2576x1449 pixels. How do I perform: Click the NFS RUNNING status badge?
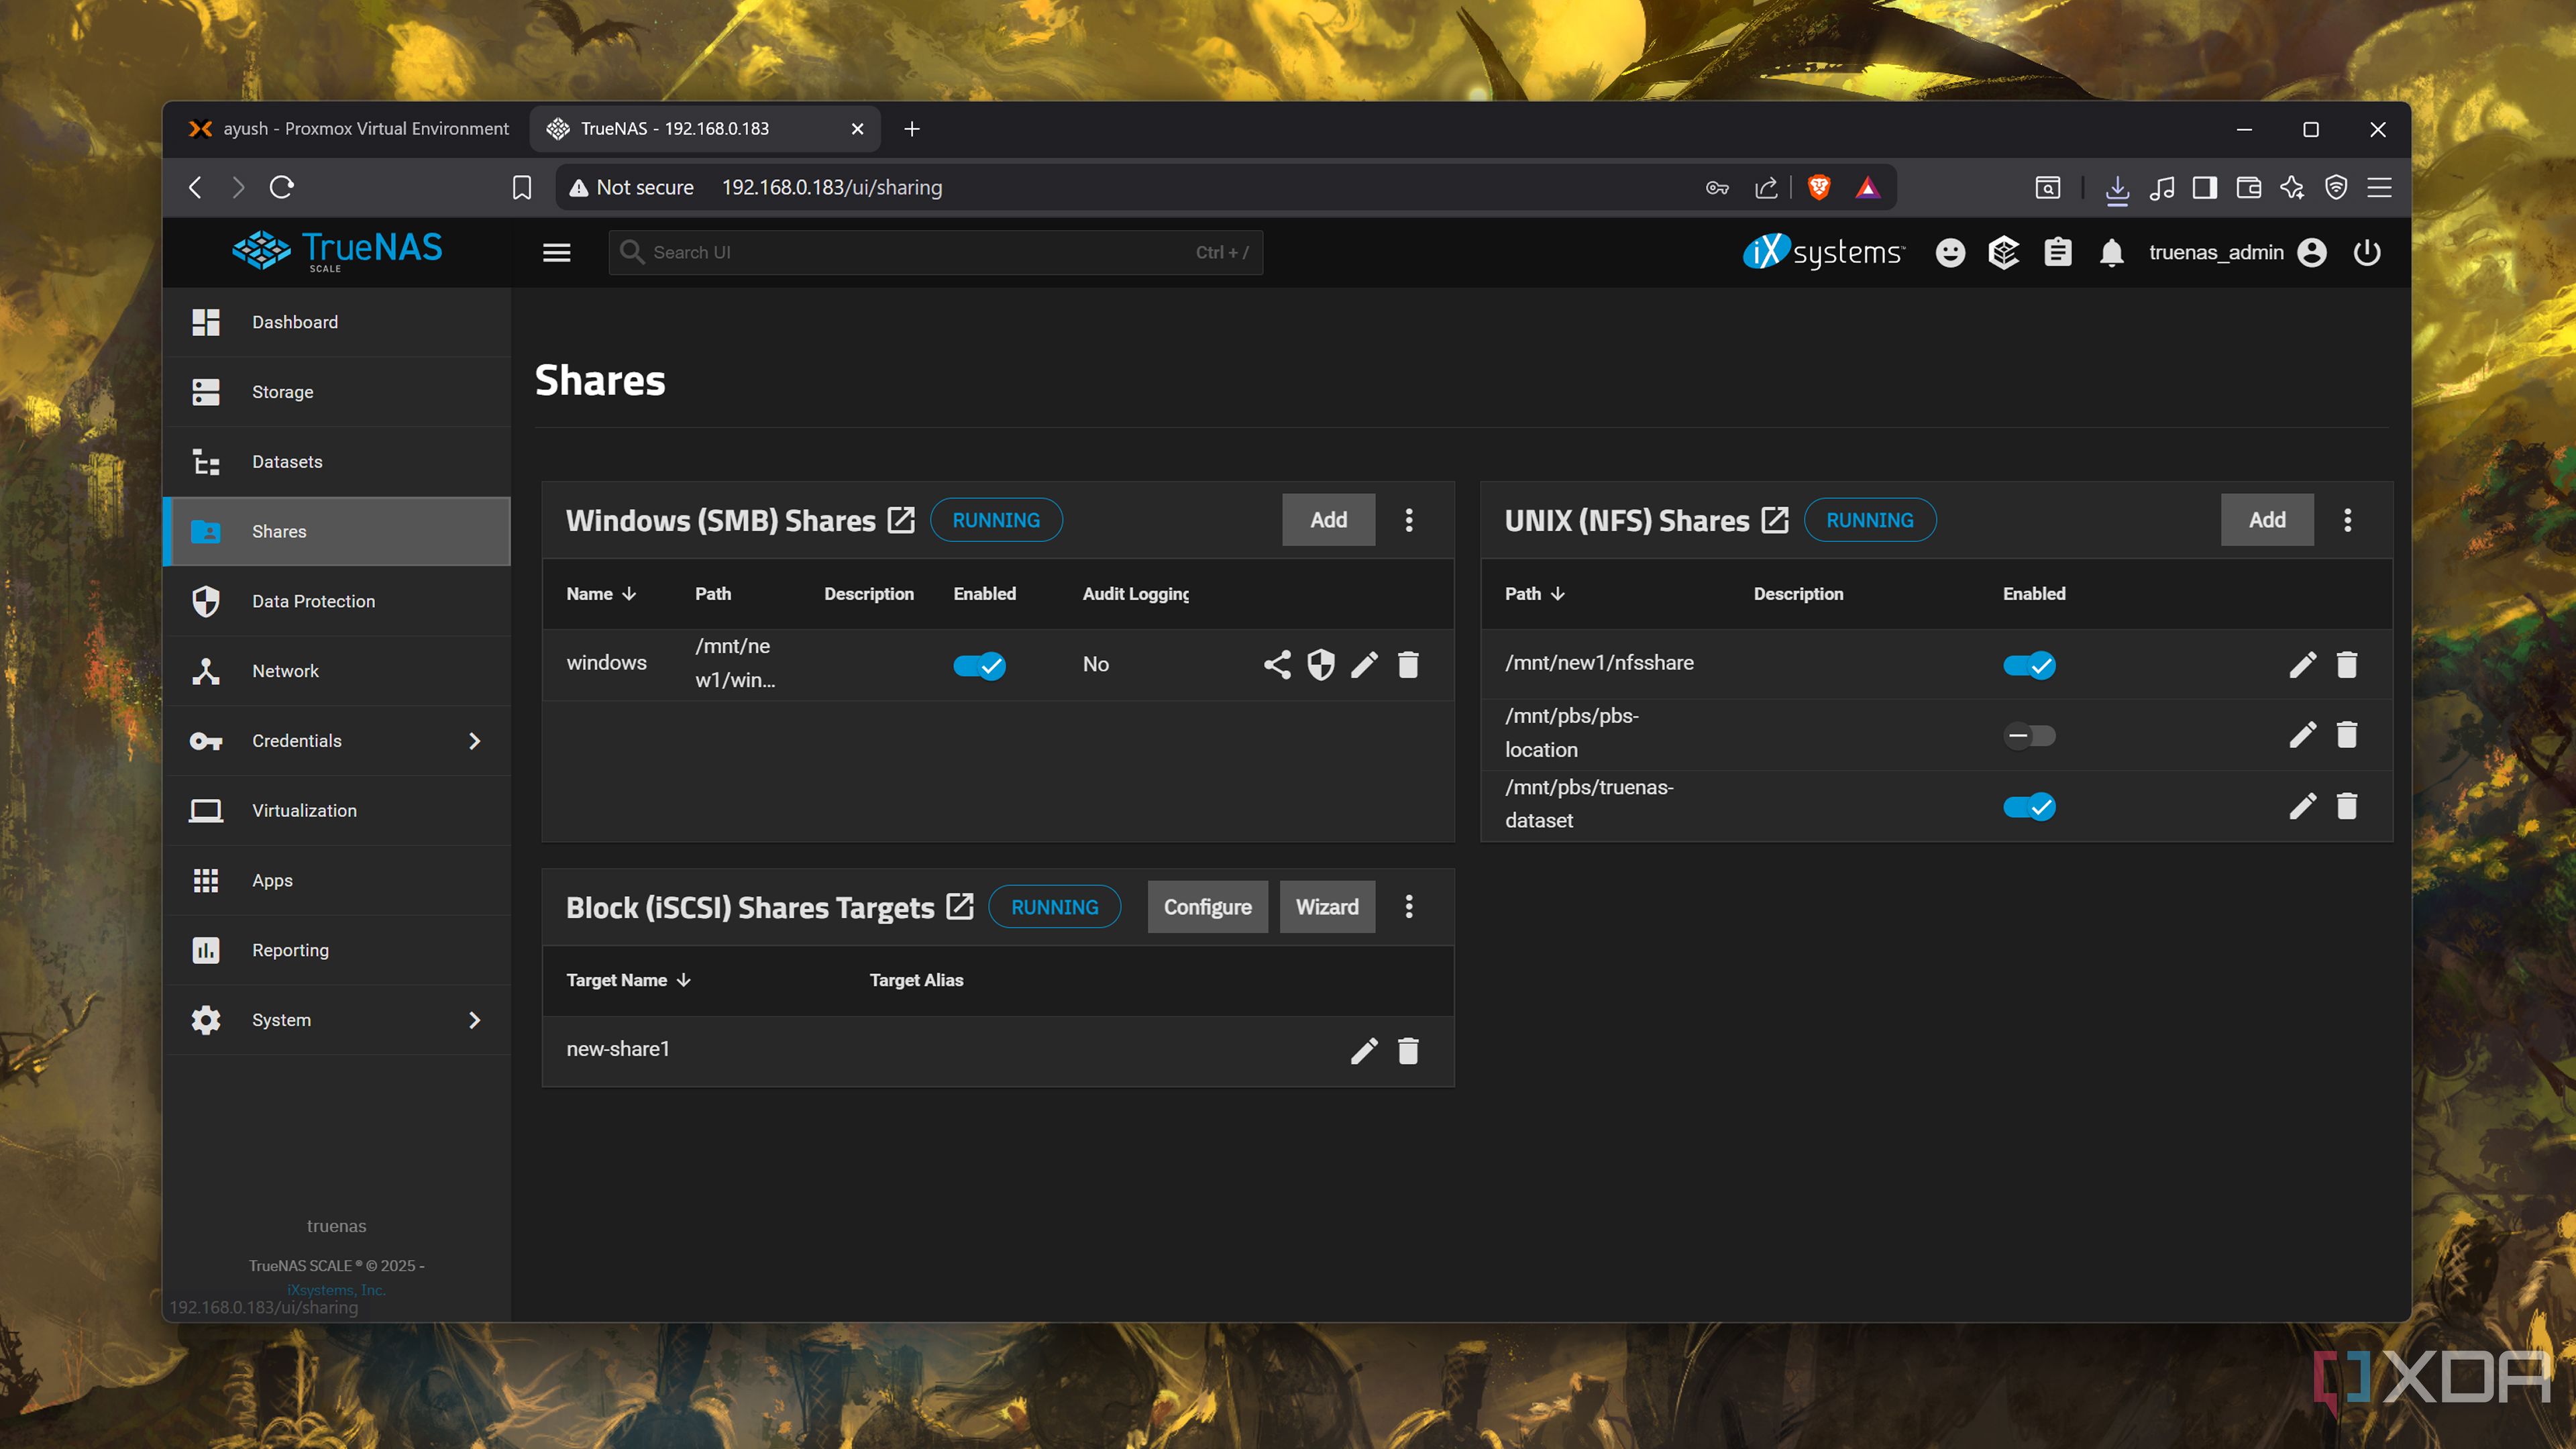[x=1870, y=520]
